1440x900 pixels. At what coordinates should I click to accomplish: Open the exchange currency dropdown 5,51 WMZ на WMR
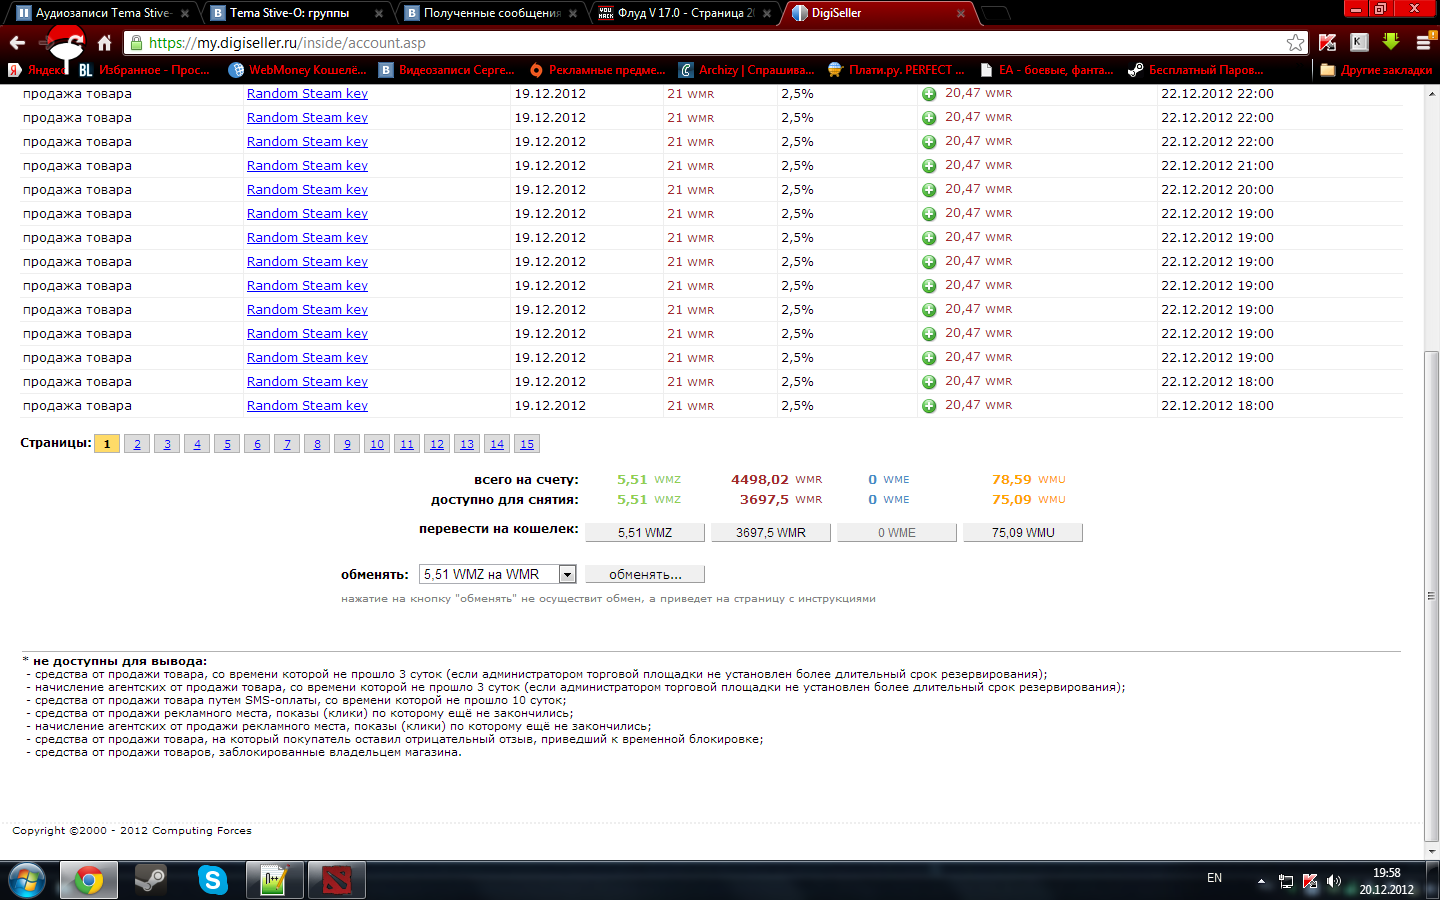tap(498, 574)
